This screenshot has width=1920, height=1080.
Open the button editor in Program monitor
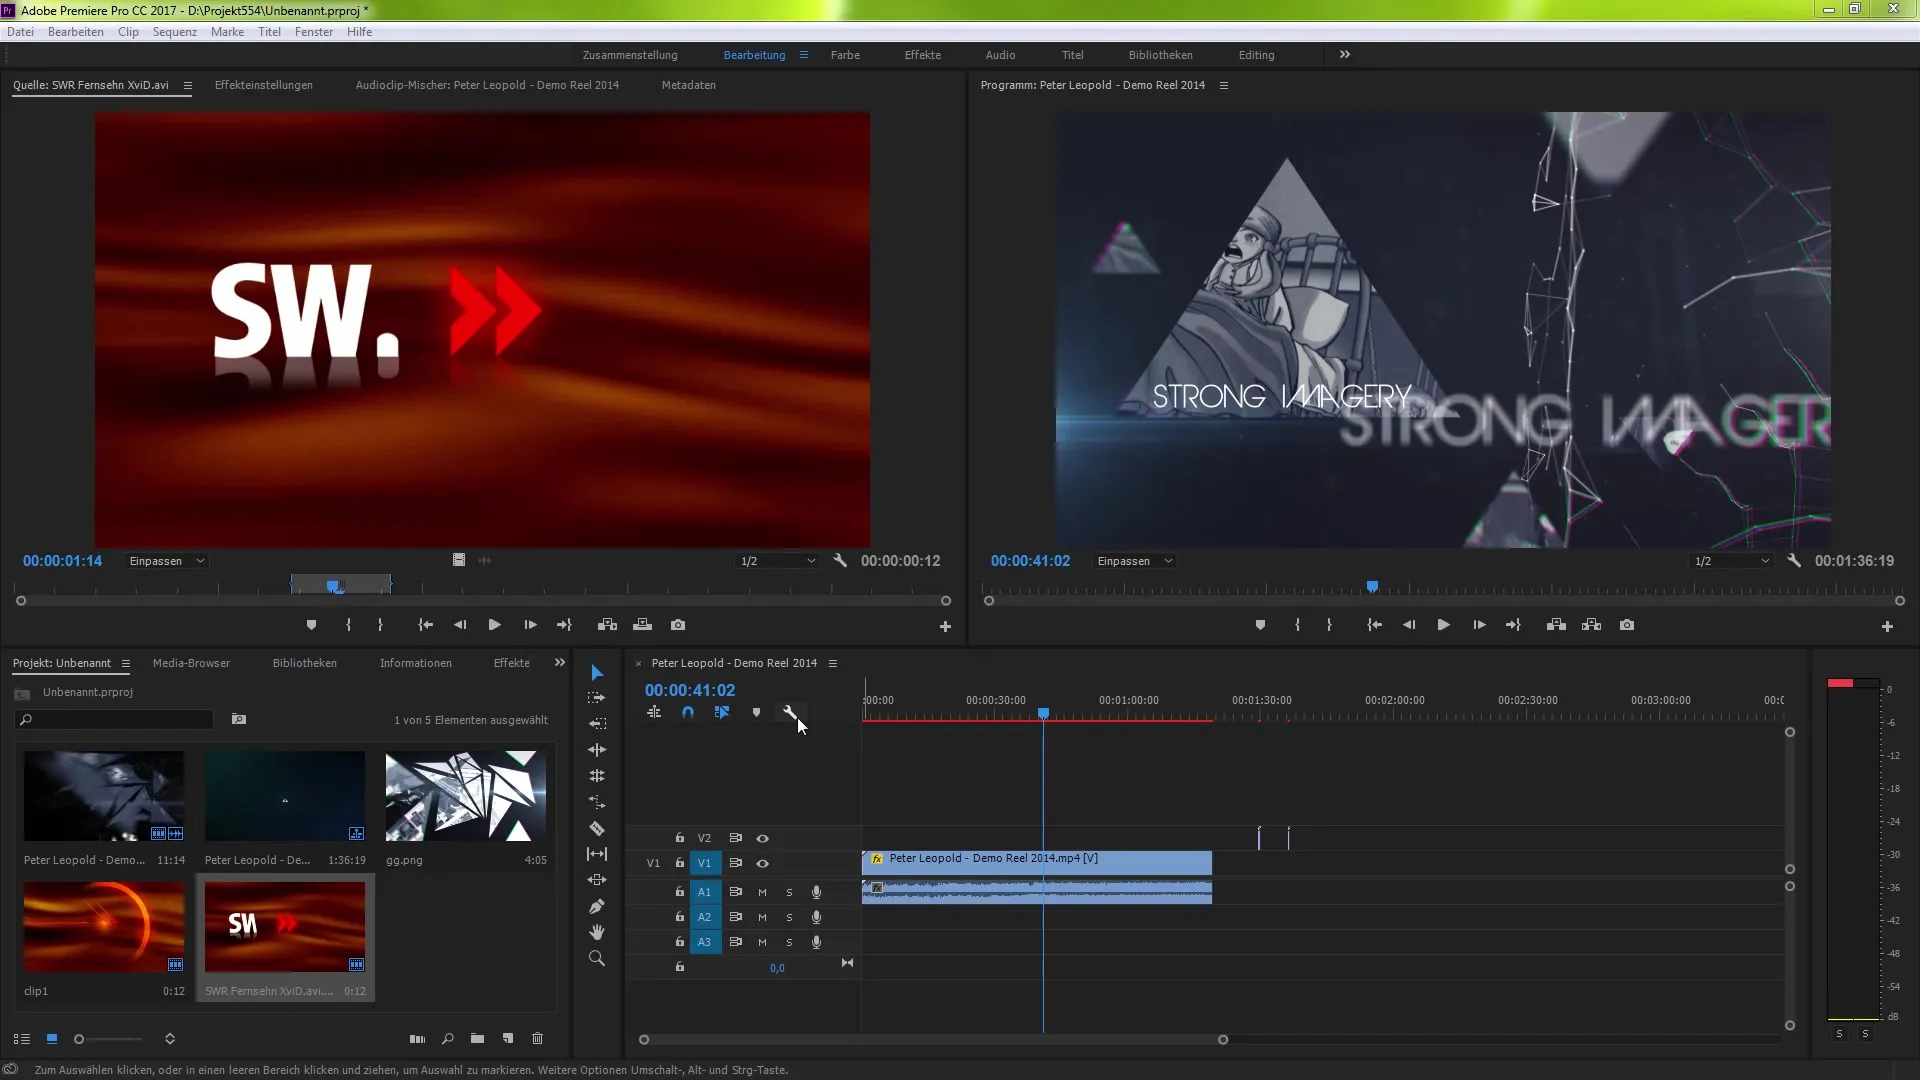(x=1887, y=627)
